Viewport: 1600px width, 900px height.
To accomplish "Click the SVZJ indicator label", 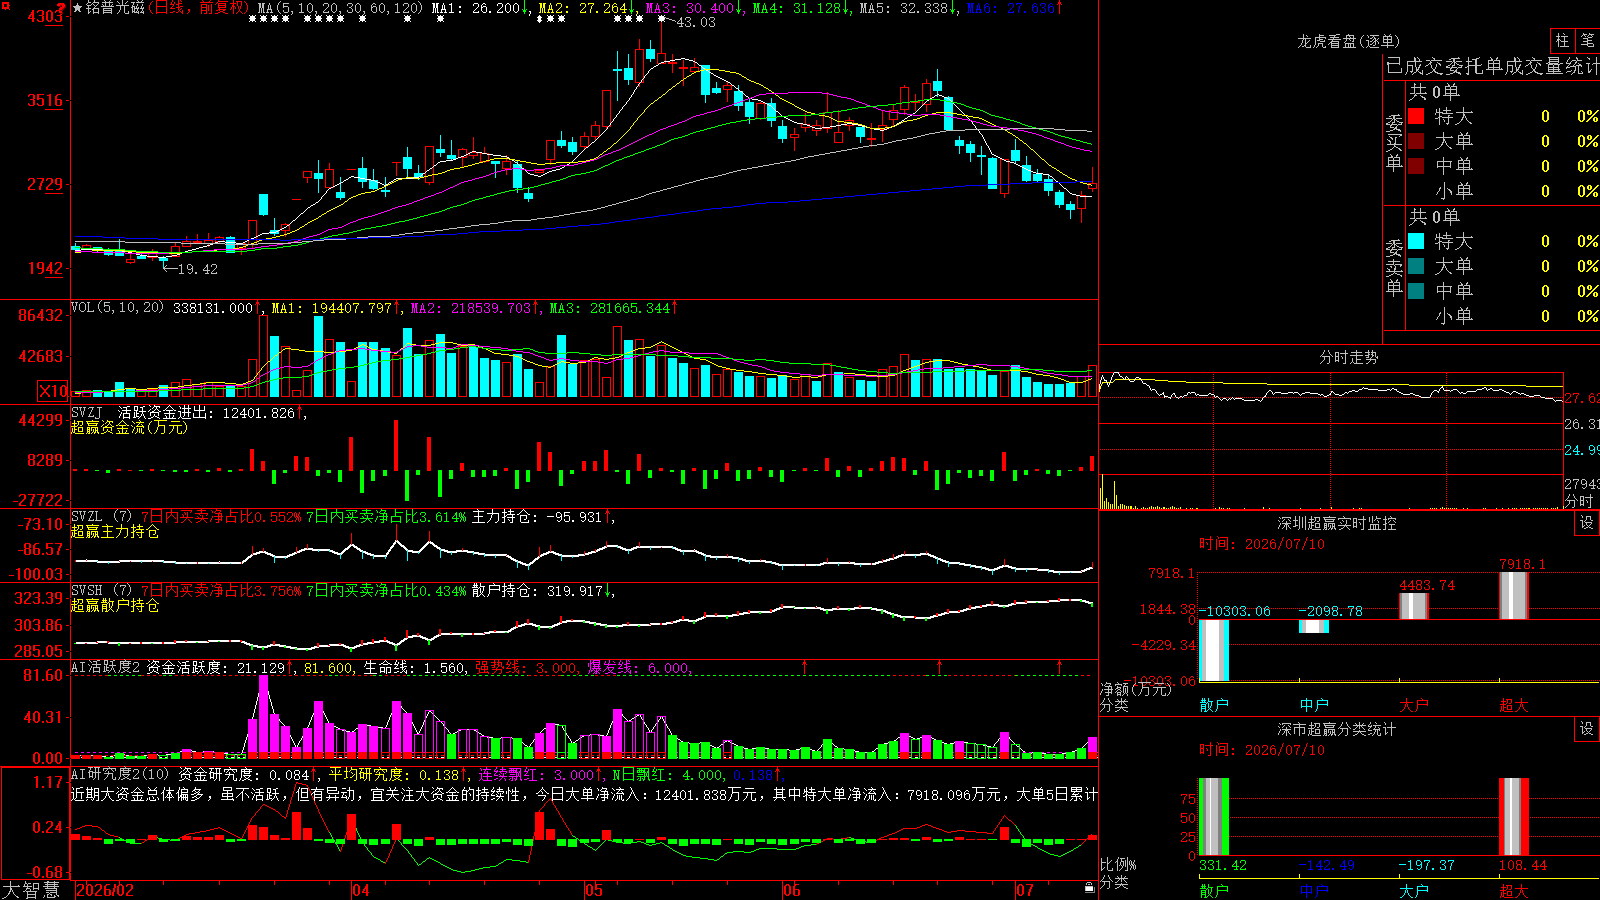I will pyautogui.click(x=86, y=412).
